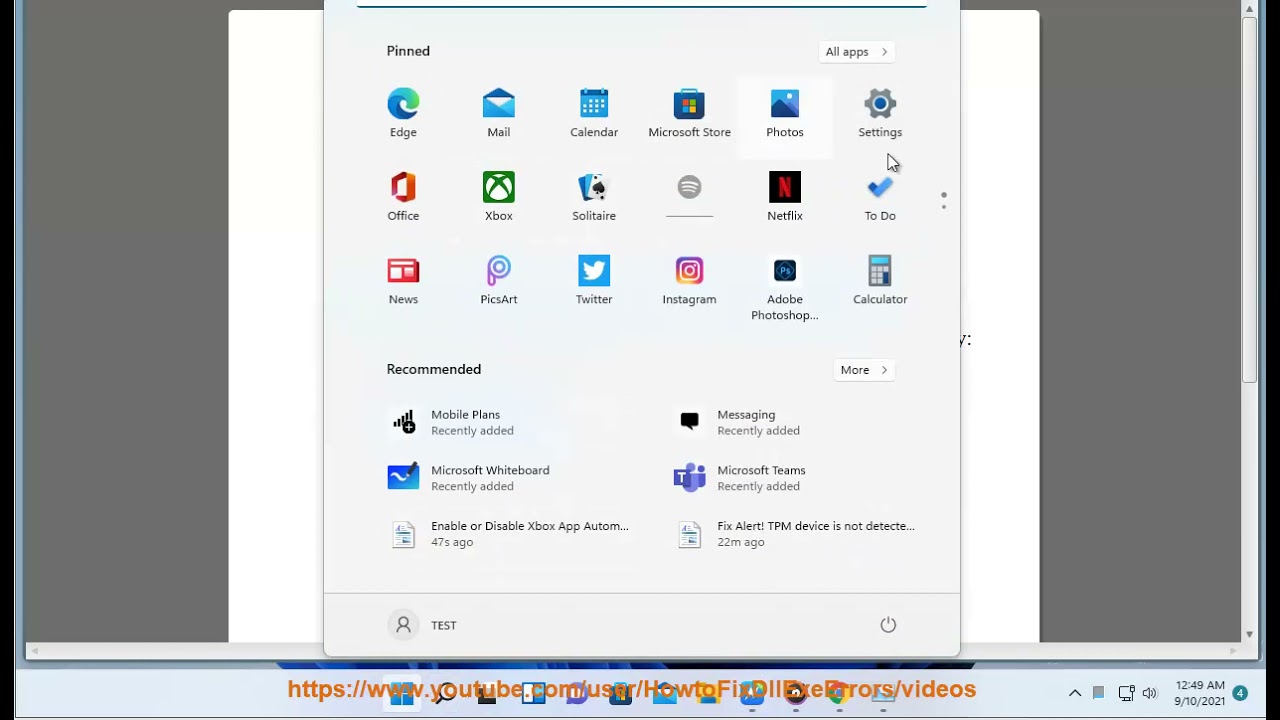The height and width of the screenshot is (720, 1280).
Task: Open Twitter
Action: pyautogui.click(x=594, y=281)
